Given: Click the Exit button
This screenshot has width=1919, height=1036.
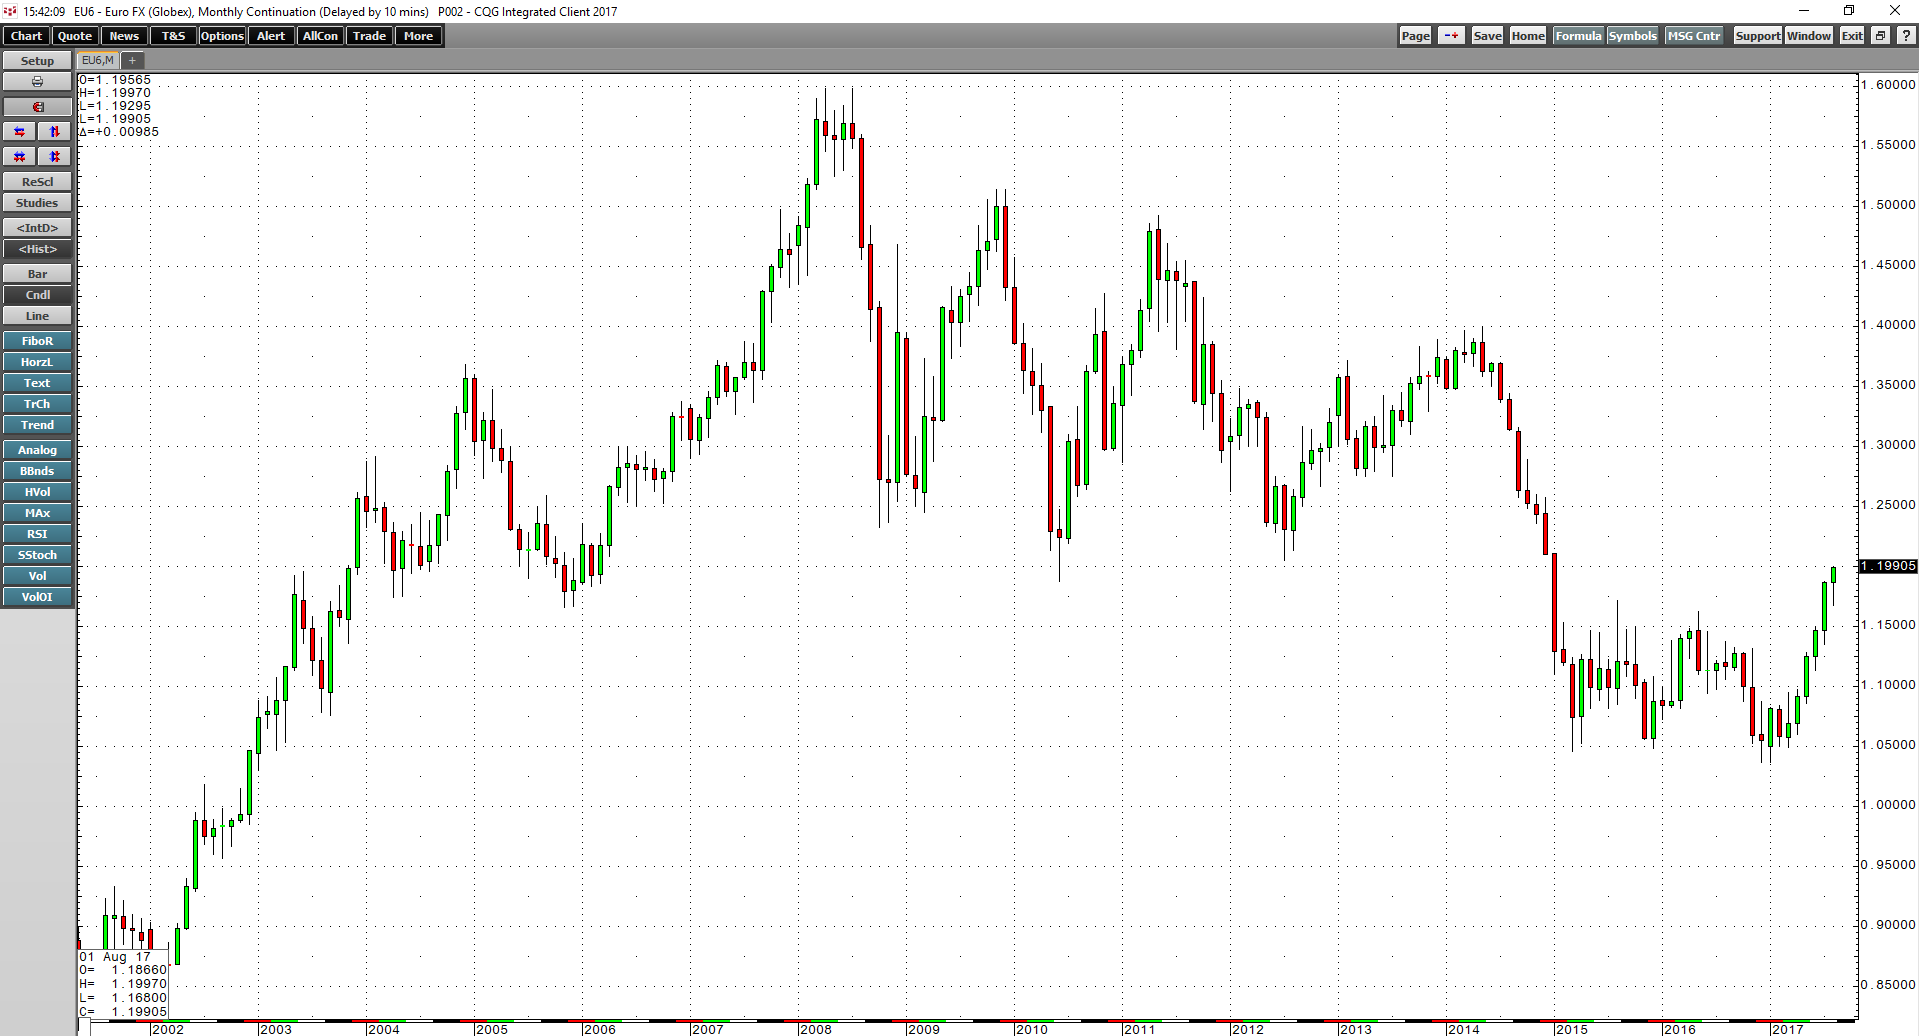Looking at the screenshot, I should (1852, 36).
